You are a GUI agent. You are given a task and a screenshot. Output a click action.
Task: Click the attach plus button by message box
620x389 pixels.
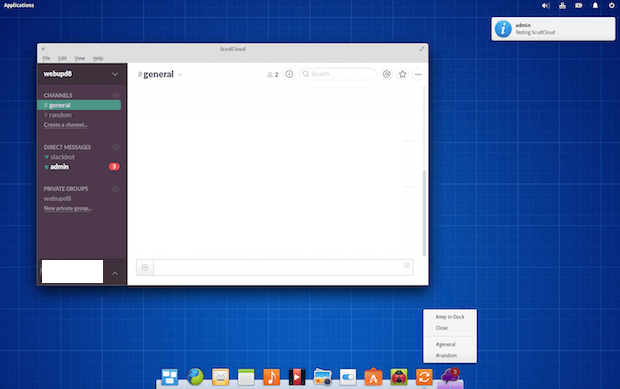point(145,268)
